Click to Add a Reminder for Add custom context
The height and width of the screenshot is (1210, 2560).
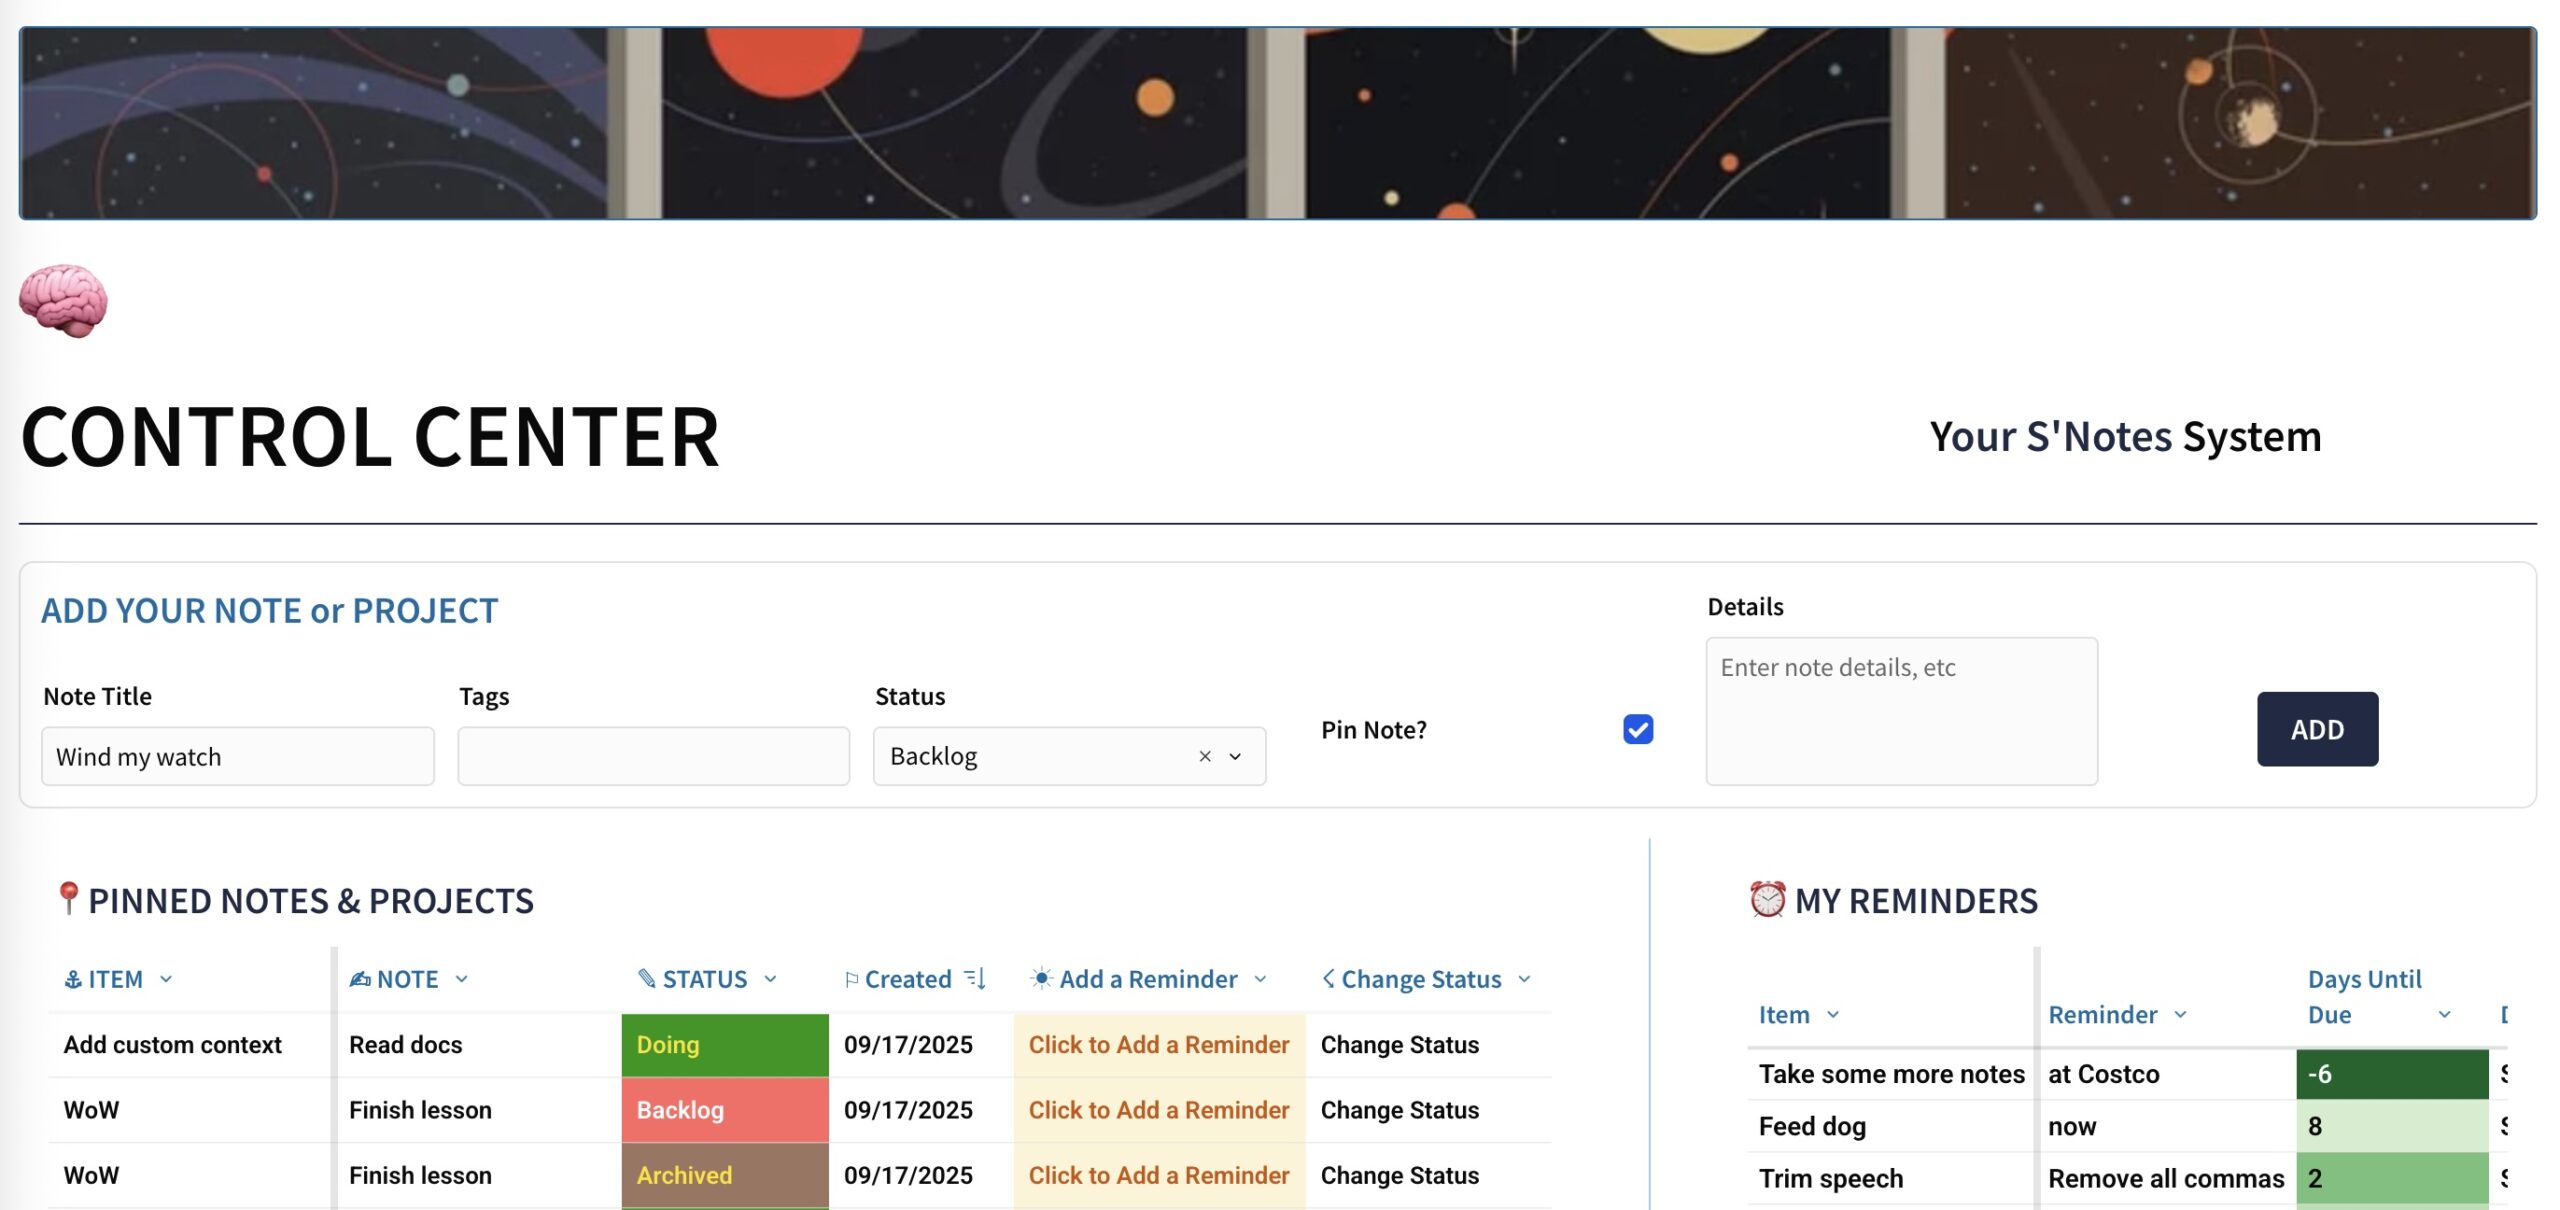1158,1044
